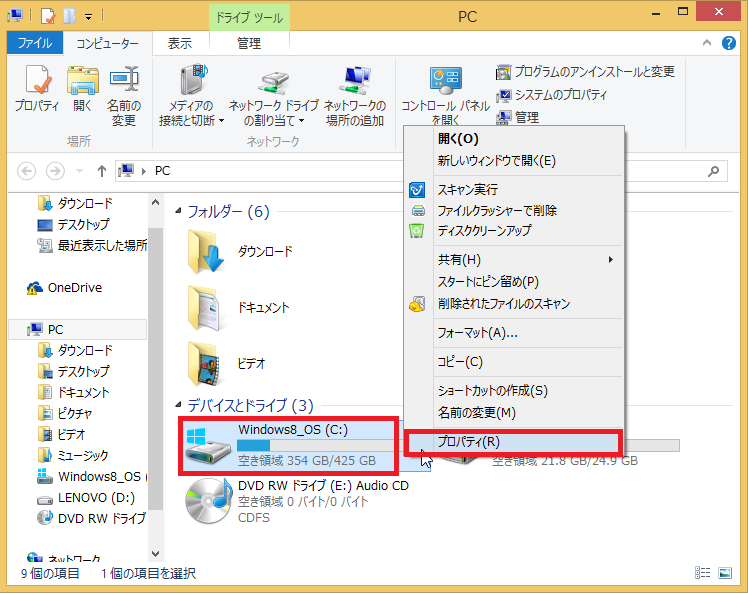Screen dimensions: 748x593
Task: Choose Create shortcut (ショートカットの作成(S))
Action: point(514,391)
